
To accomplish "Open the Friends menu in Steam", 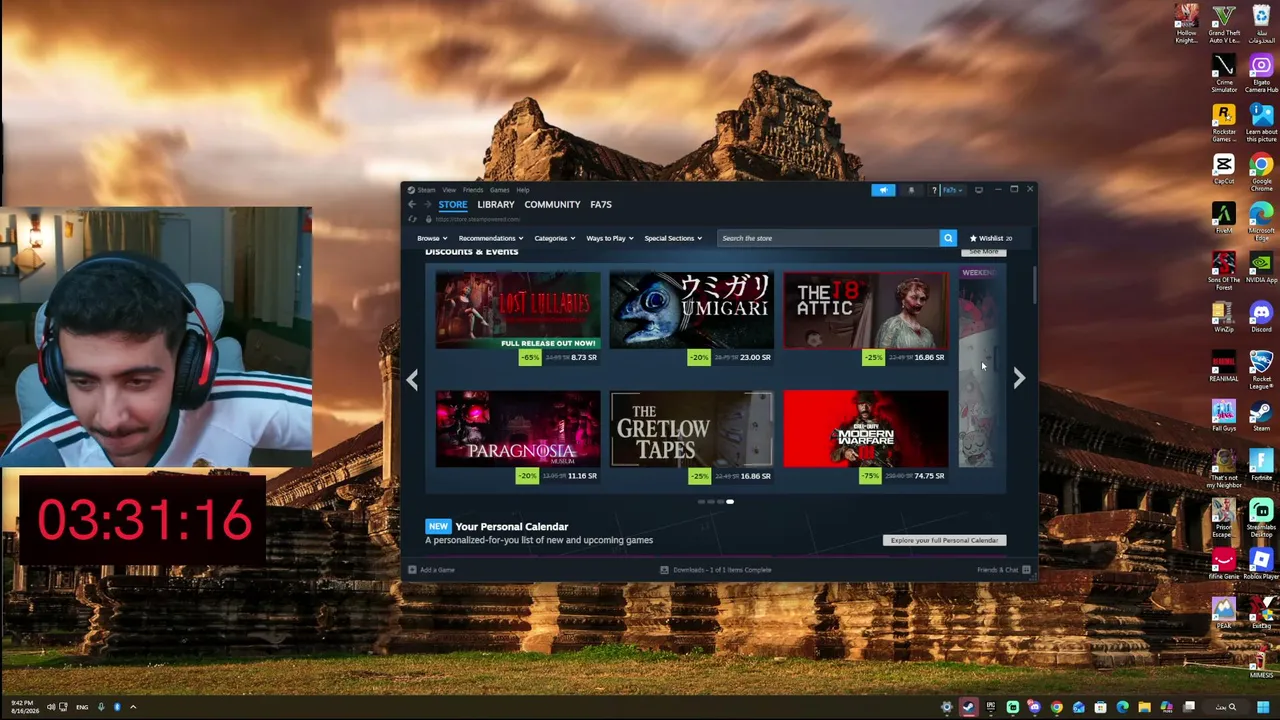I will (473, 190).
